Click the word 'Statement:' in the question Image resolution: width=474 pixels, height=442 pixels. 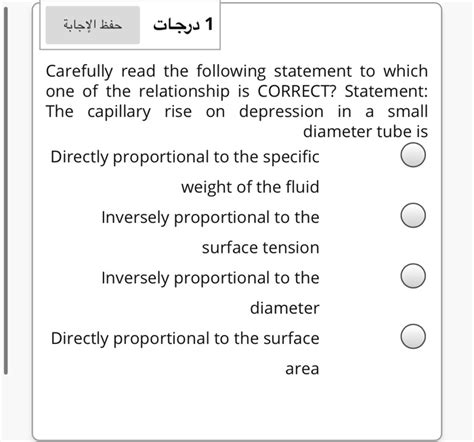pyautogui.click(x=386, y=91)
